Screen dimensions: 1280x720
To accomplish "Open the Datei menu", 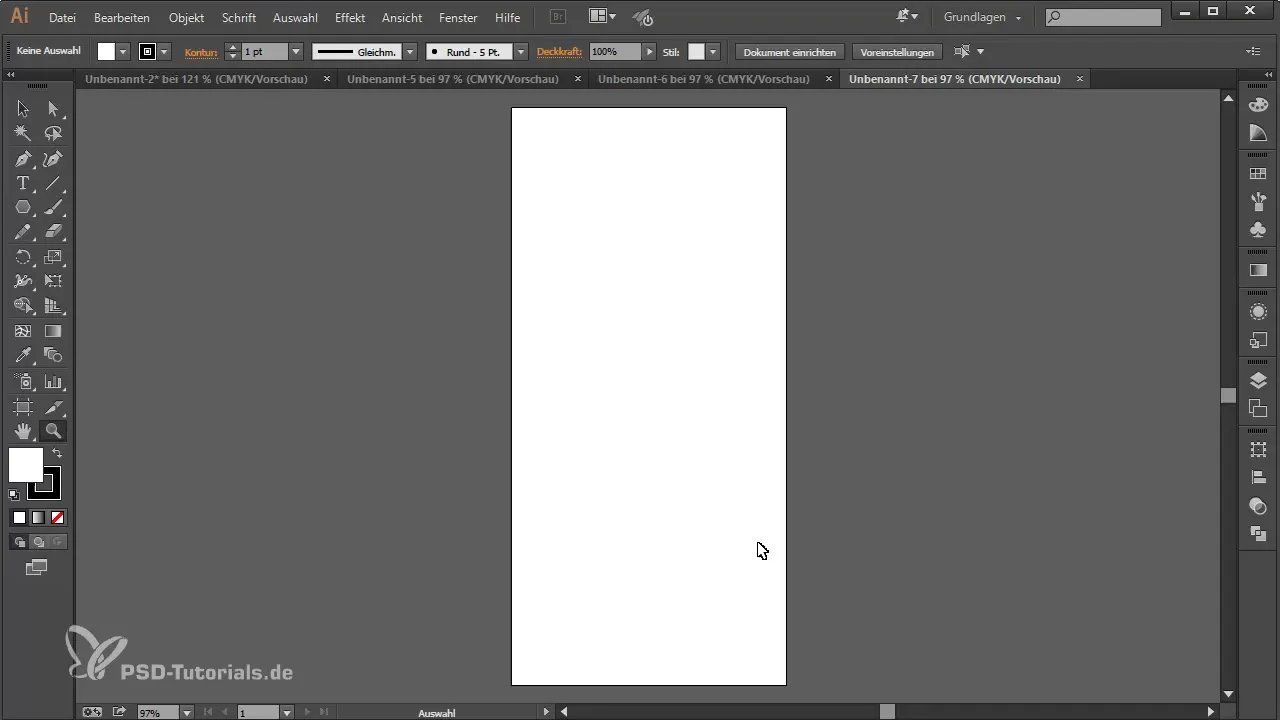I will (62, 18).
